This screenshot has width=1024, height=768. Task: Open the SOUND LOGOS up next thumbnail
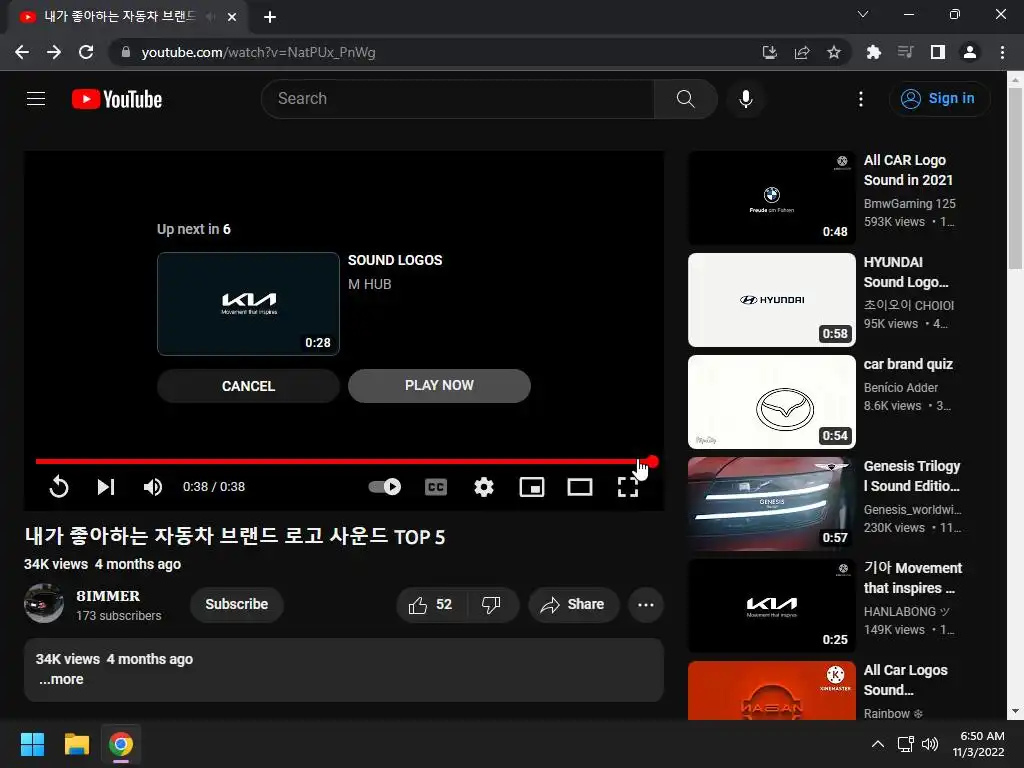tap(248, 304)
